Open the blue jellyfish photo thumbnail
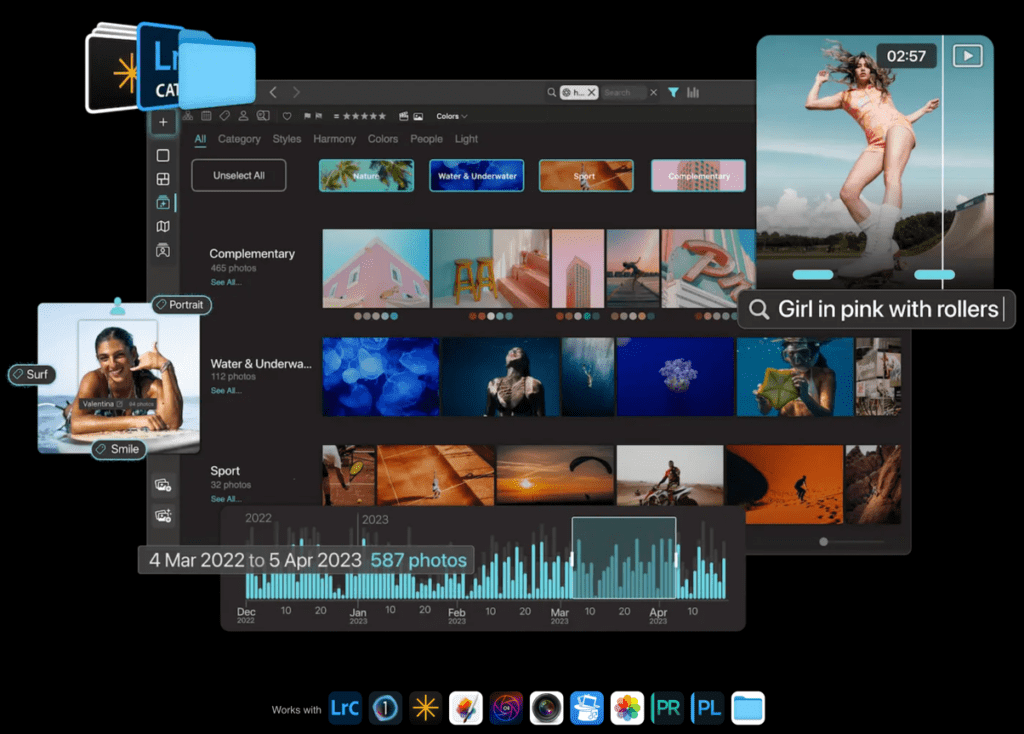Viewport: 1024px width, 734px height. click(380, 376)
